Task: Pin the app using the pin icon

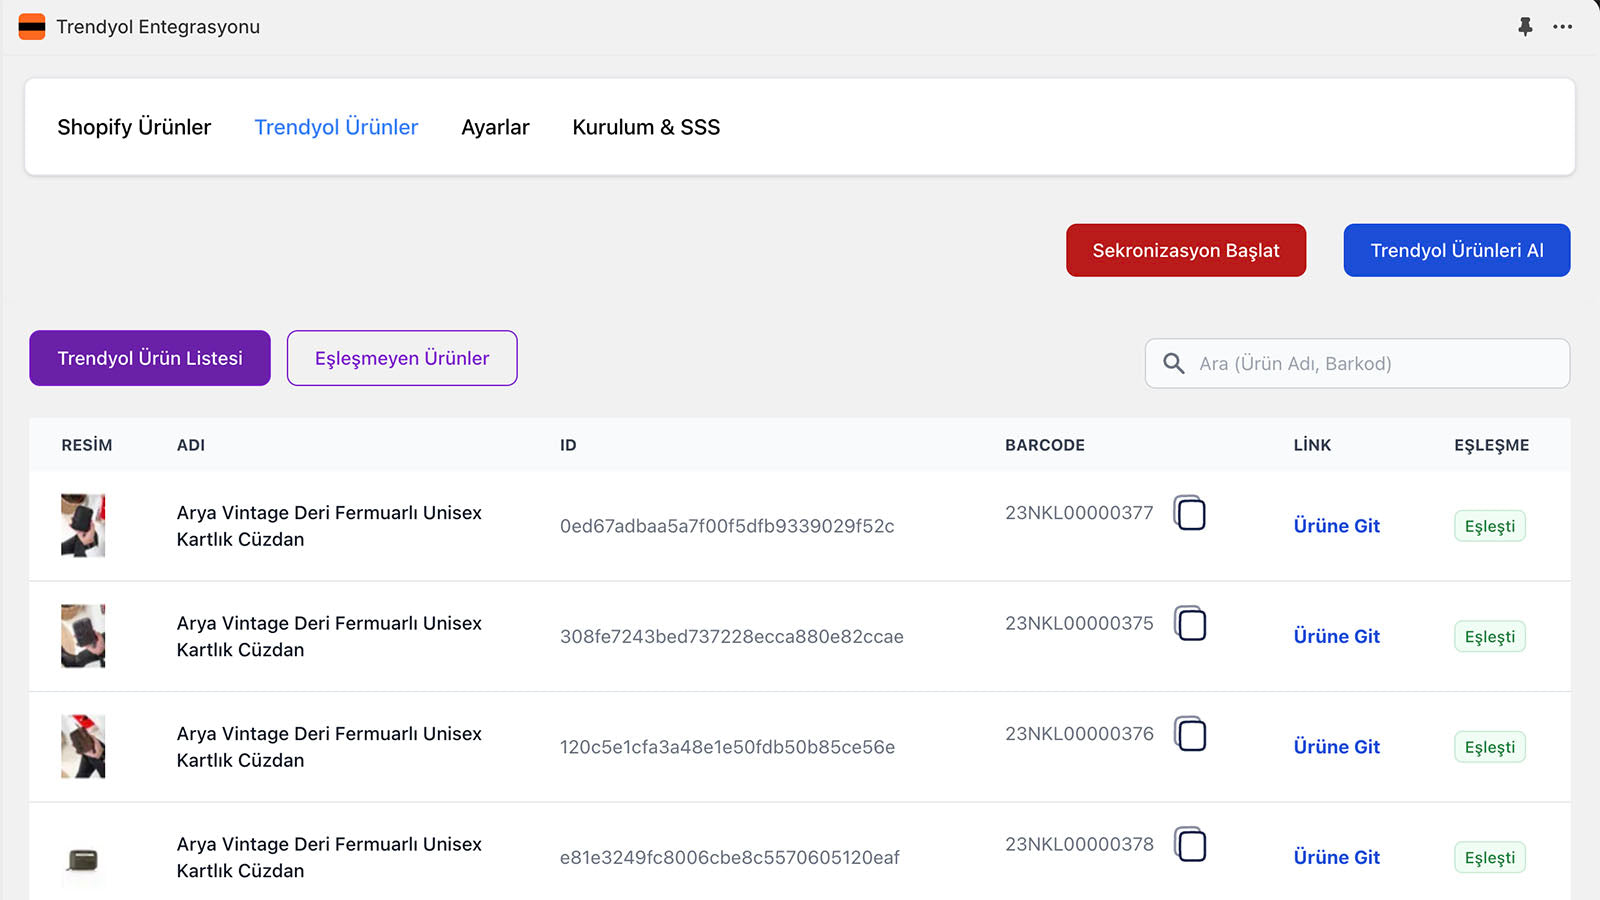Action: point(1525,27)
